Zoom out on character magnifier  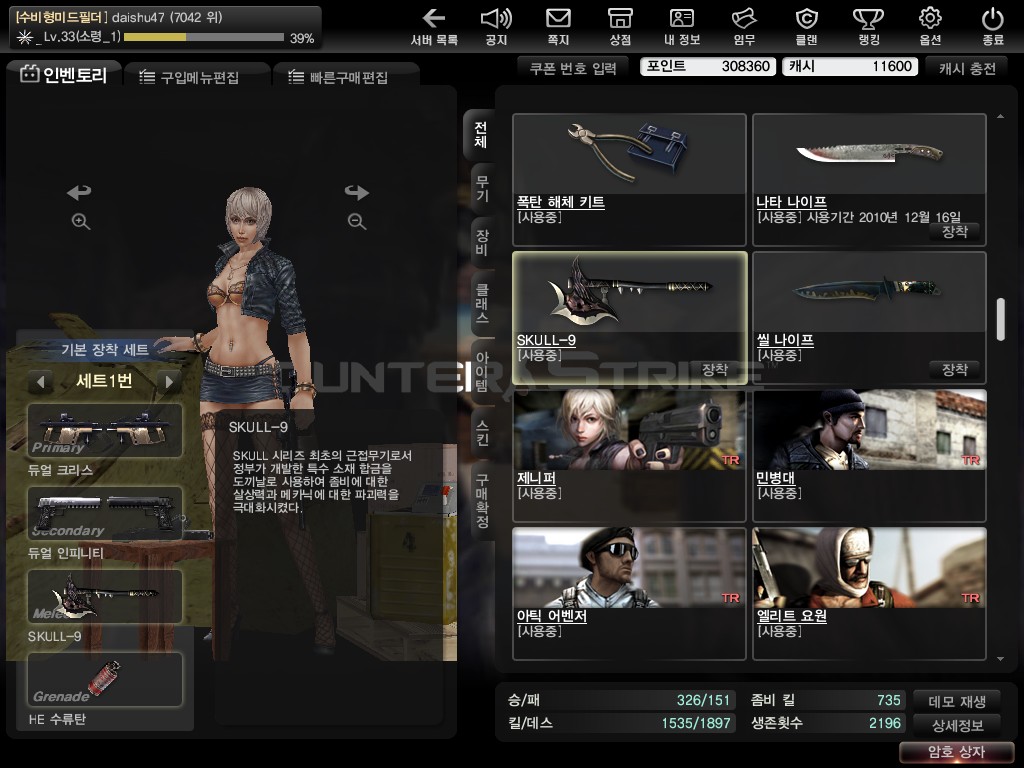pos(357,221)
